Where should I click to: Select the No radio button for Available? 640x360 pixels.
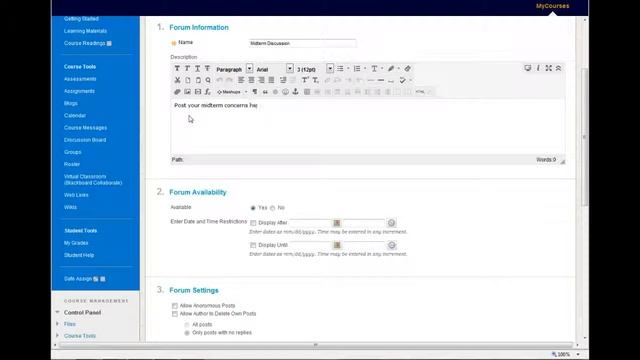272,208
